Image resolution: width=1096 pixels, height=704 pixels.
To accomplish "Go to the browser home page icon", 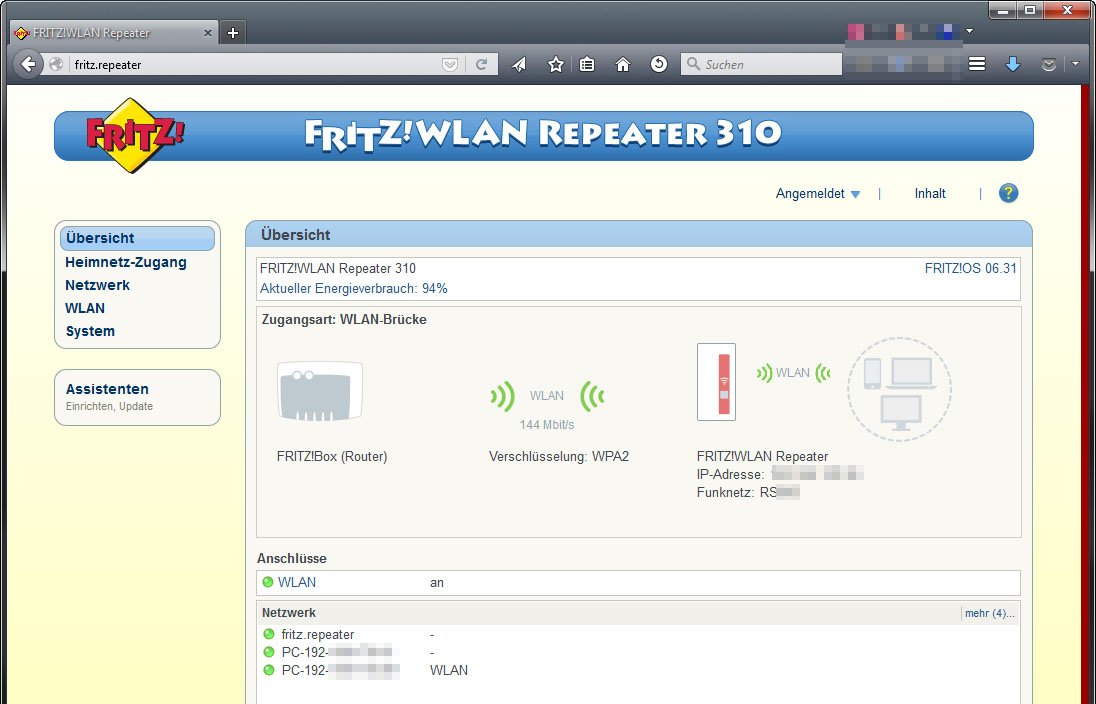I will 623,64.
